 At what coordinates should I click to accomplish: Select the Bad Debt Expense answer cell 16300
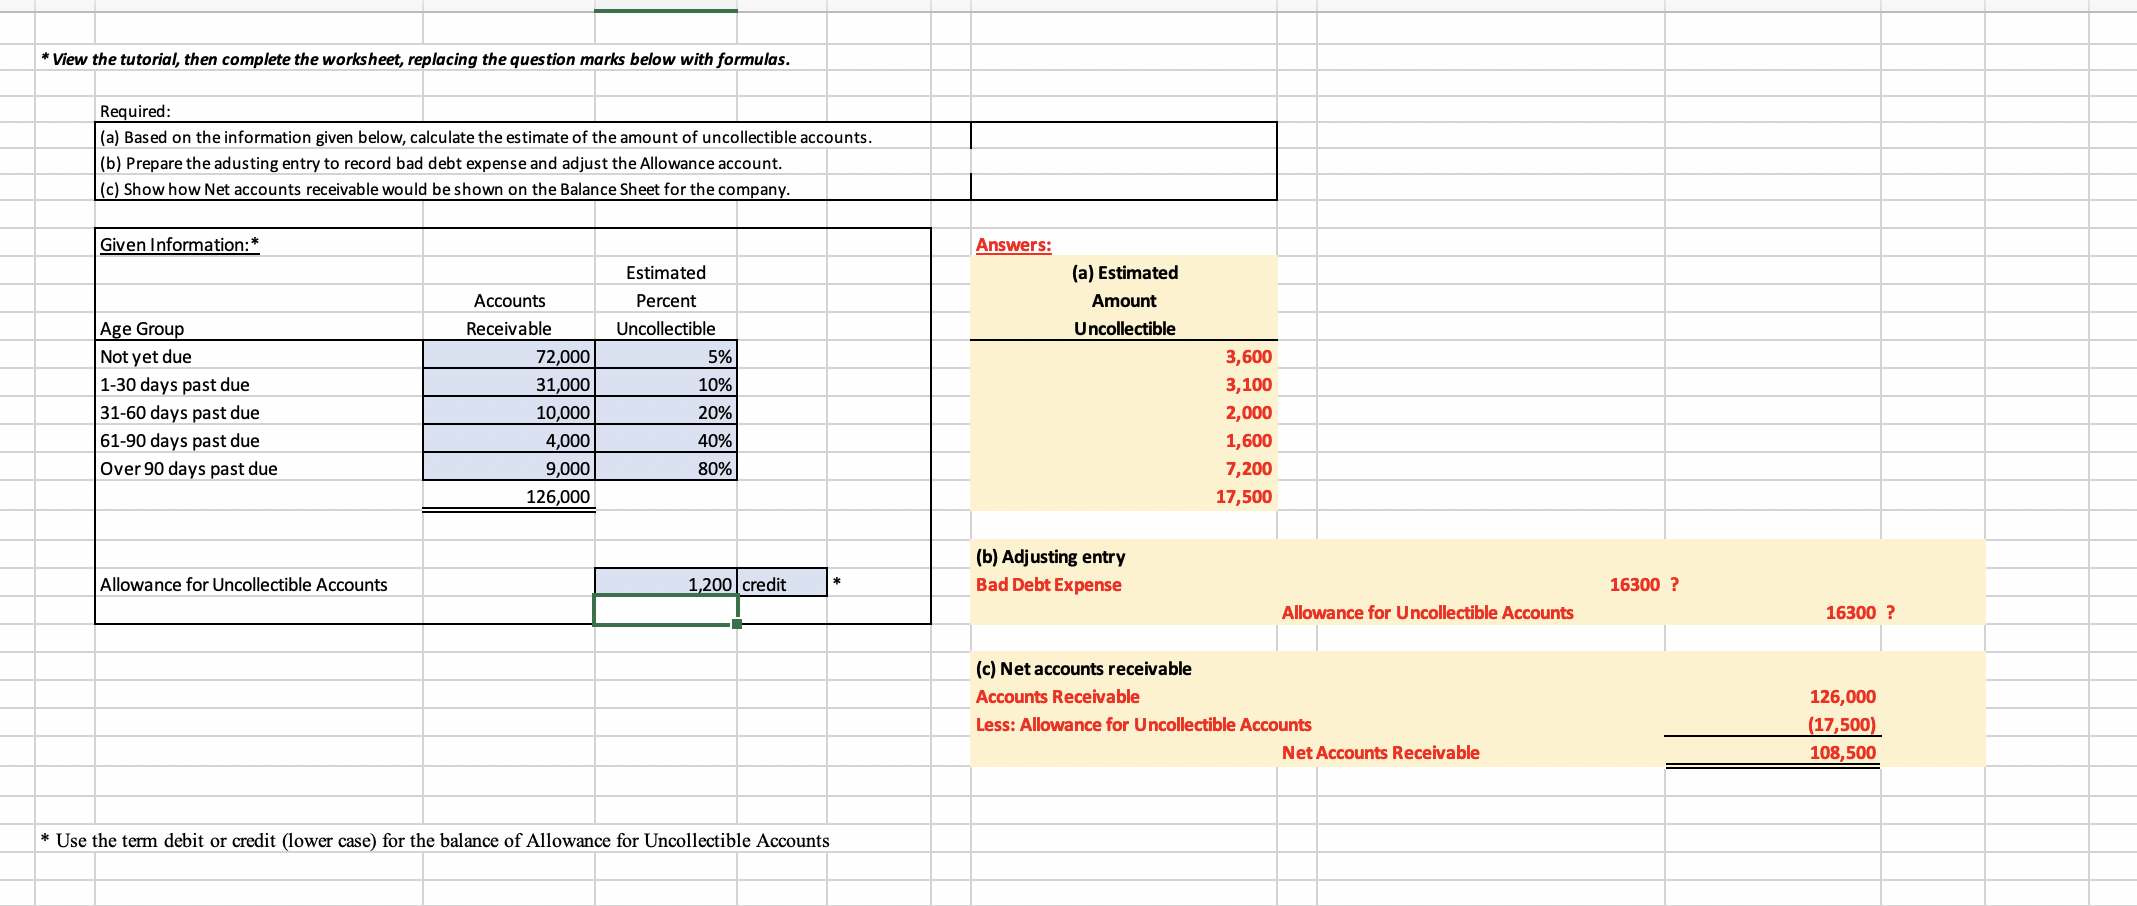point(1633,584)
